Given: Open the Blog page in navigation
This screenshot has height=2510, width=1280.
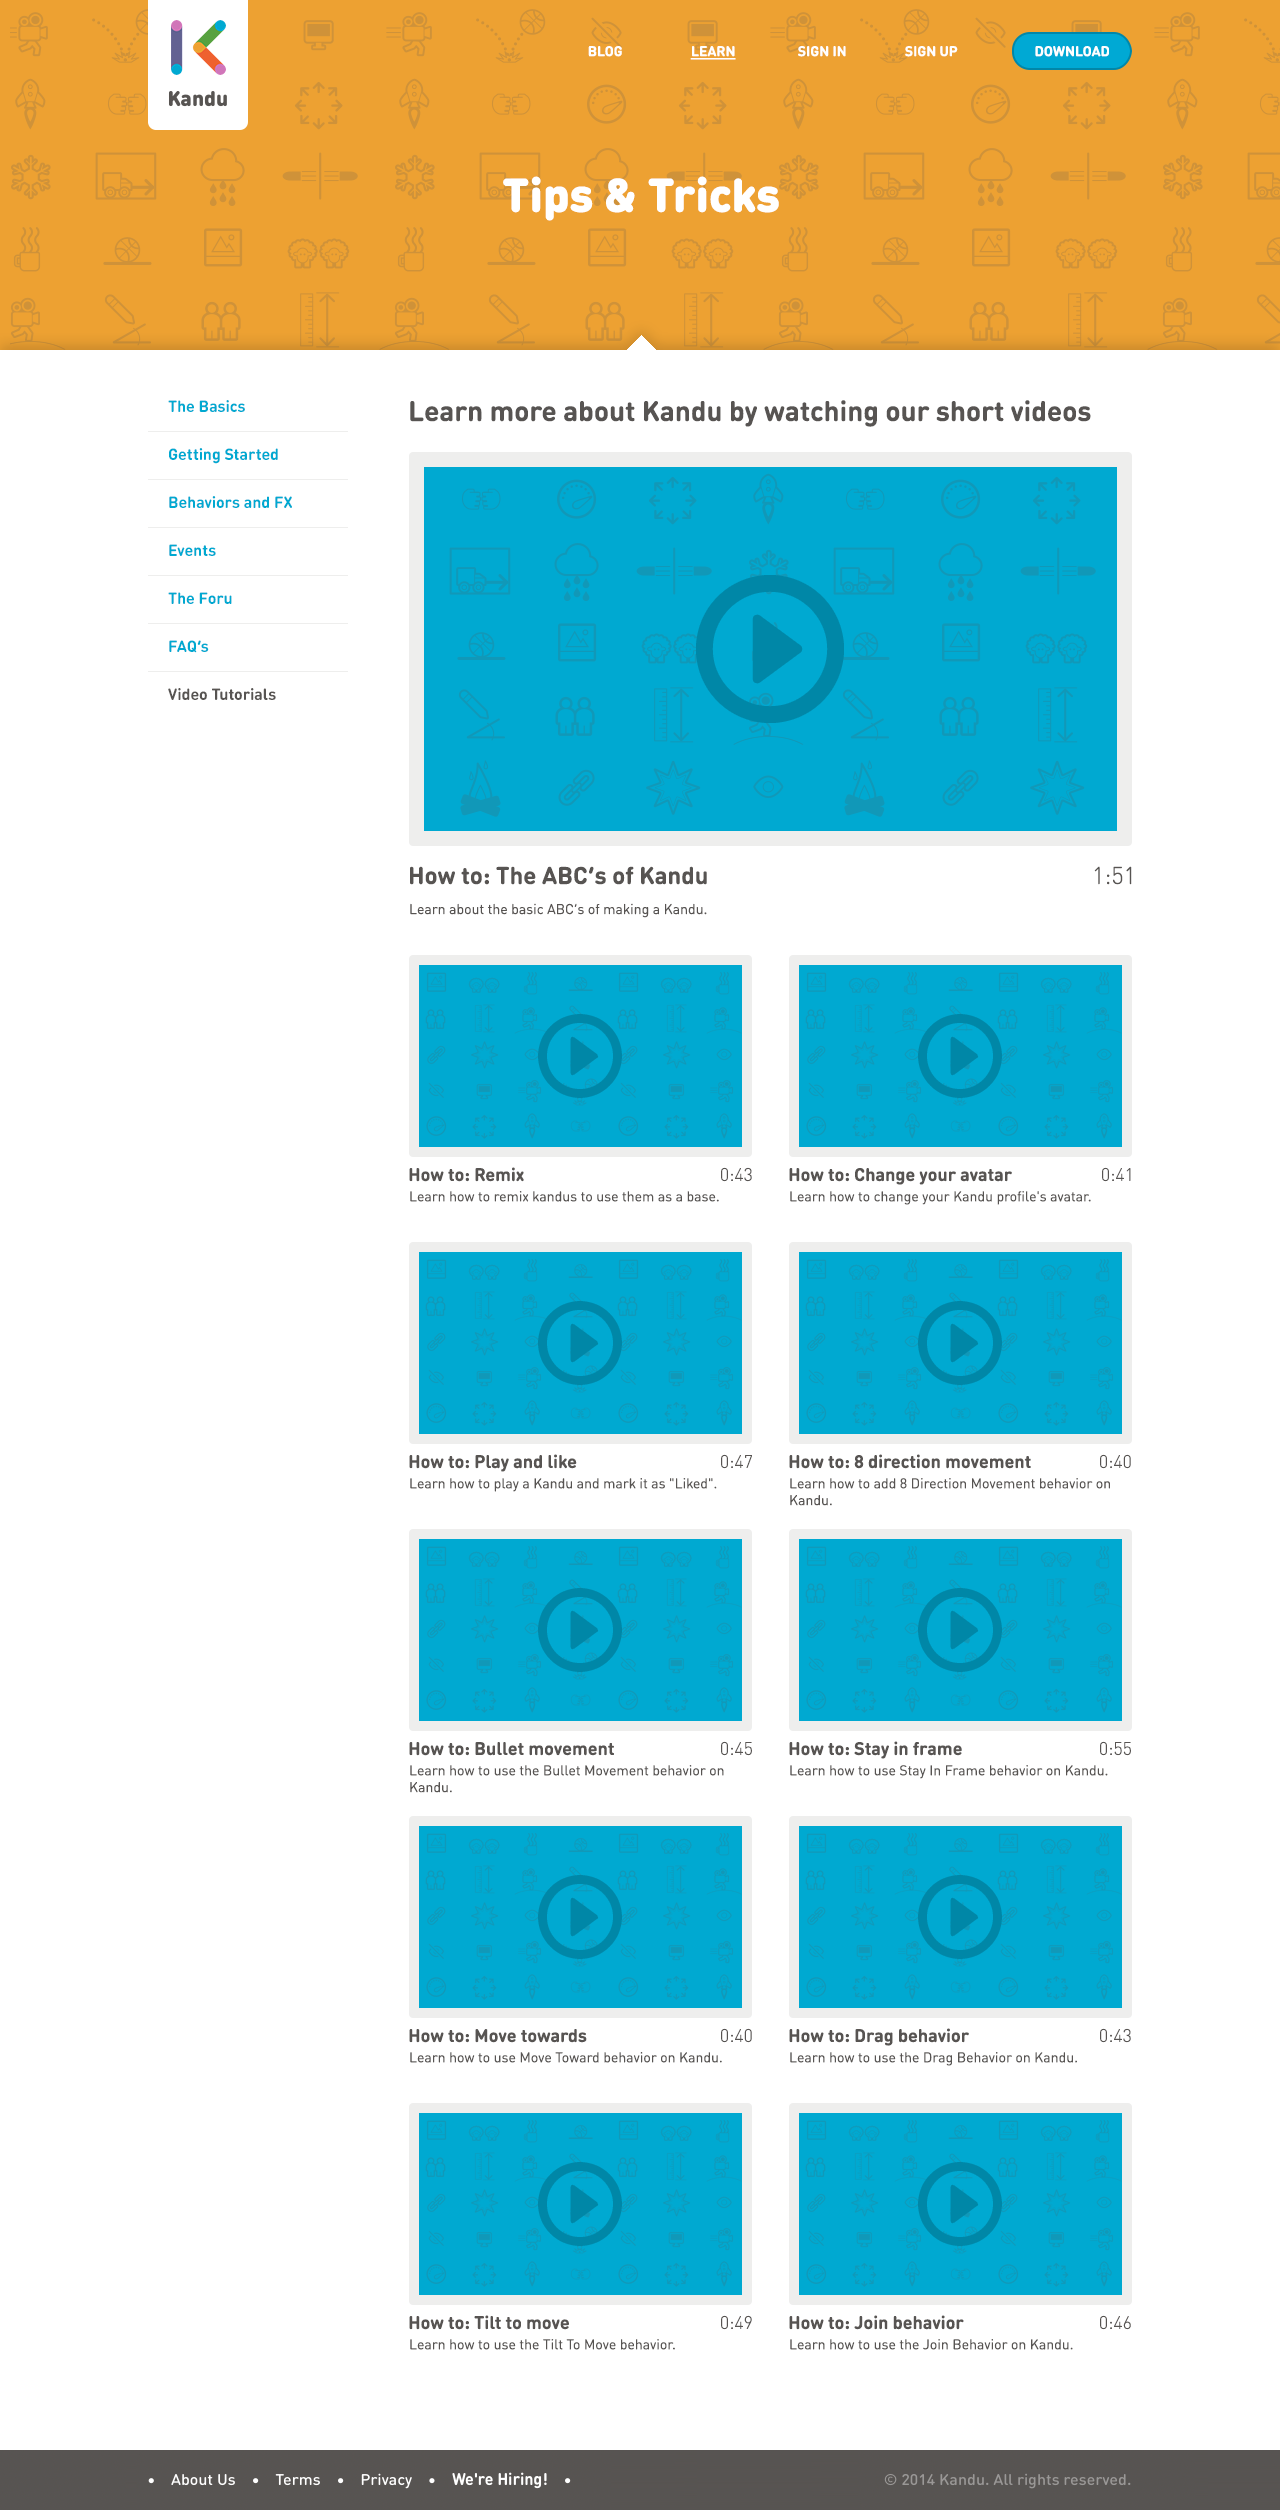Looking at the screenshot, I should [x=605, y=52].
